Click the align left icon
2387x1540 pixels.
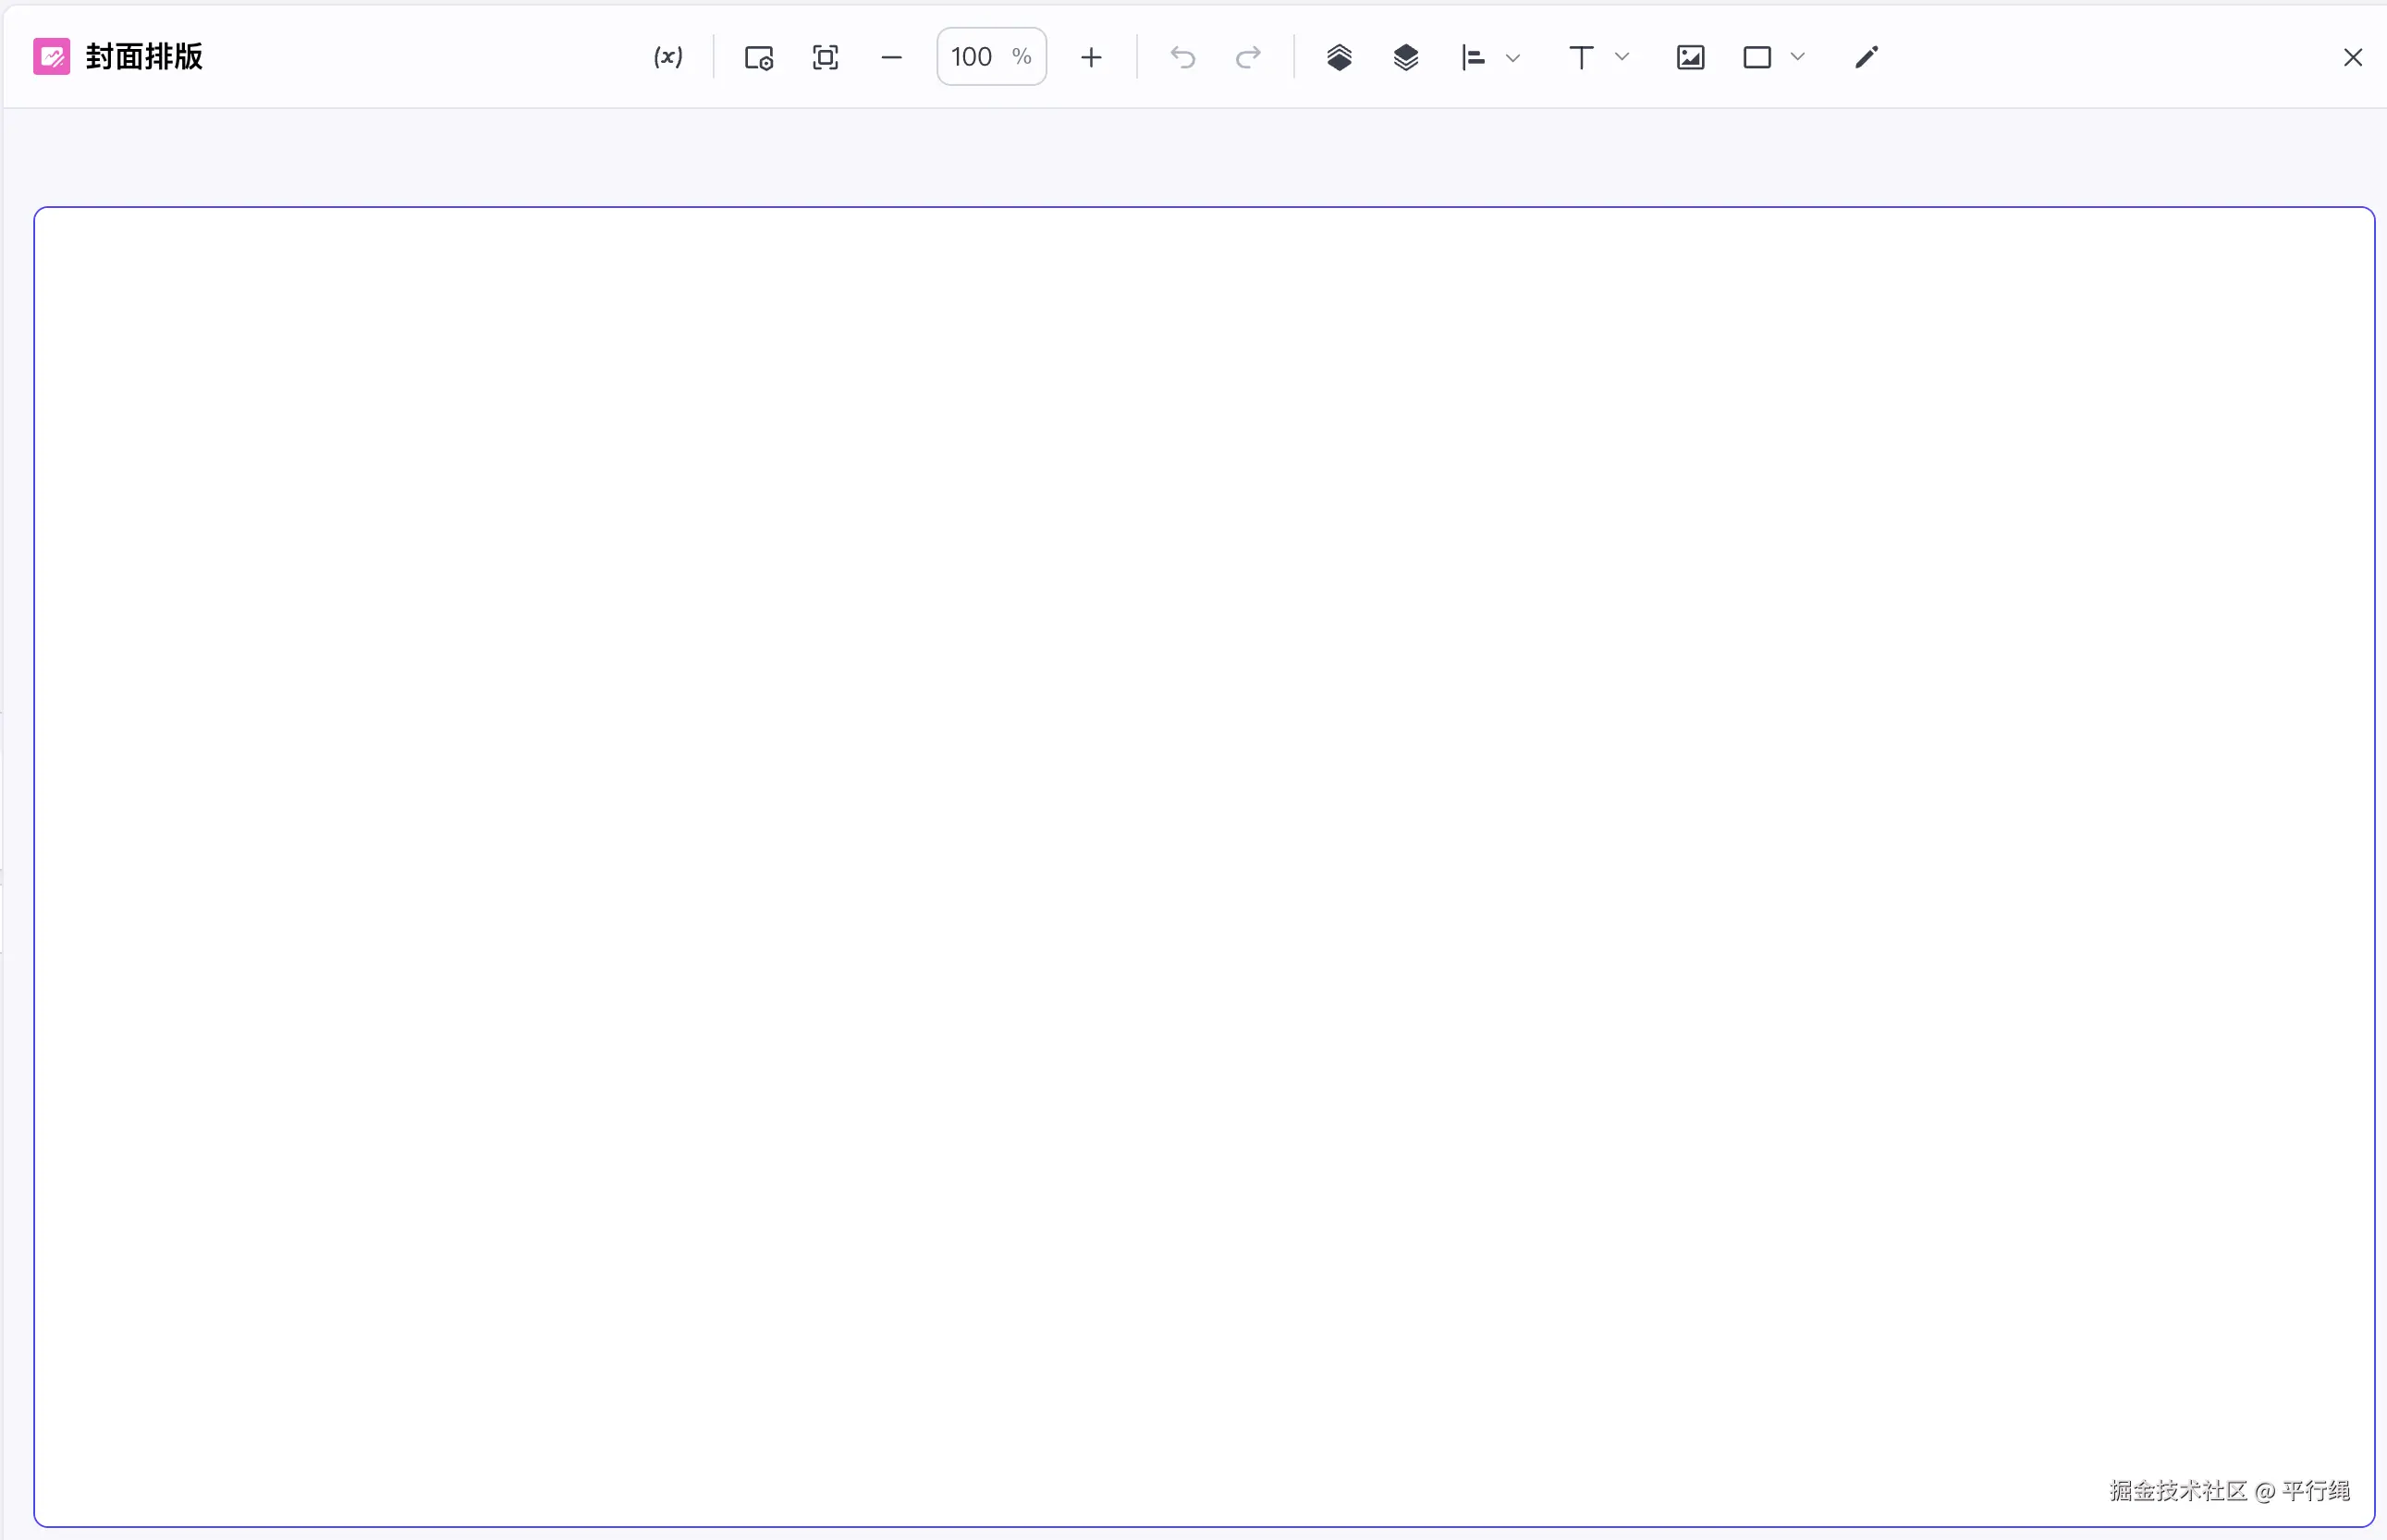coord(1473,57)
